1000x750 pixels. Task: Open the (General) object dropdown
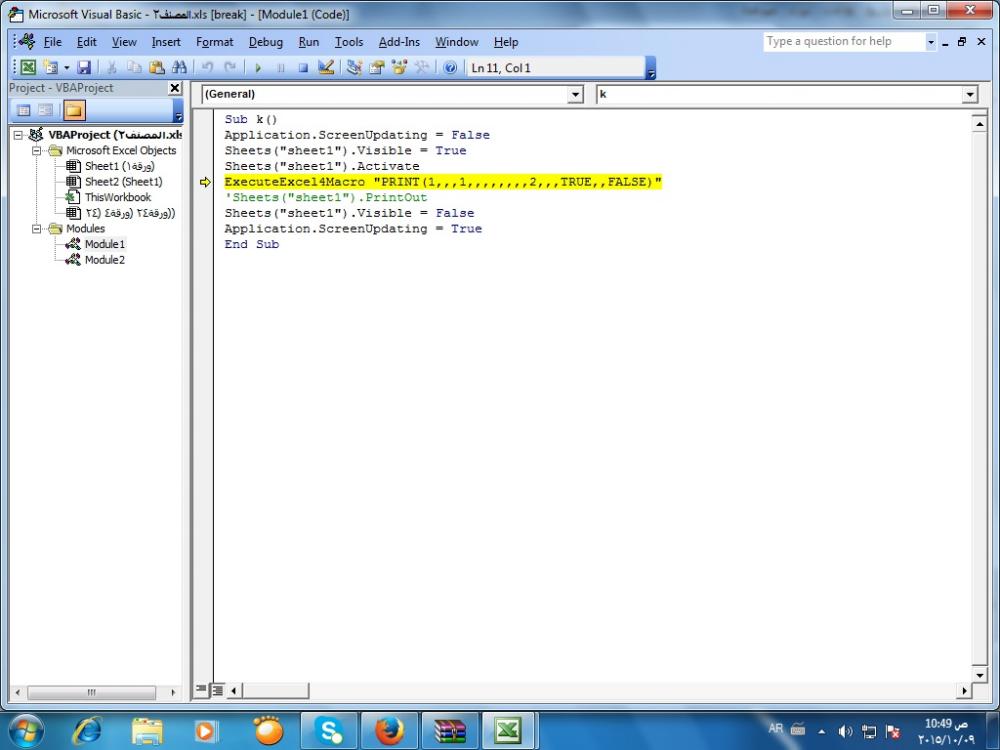click(x=575, y=94)
